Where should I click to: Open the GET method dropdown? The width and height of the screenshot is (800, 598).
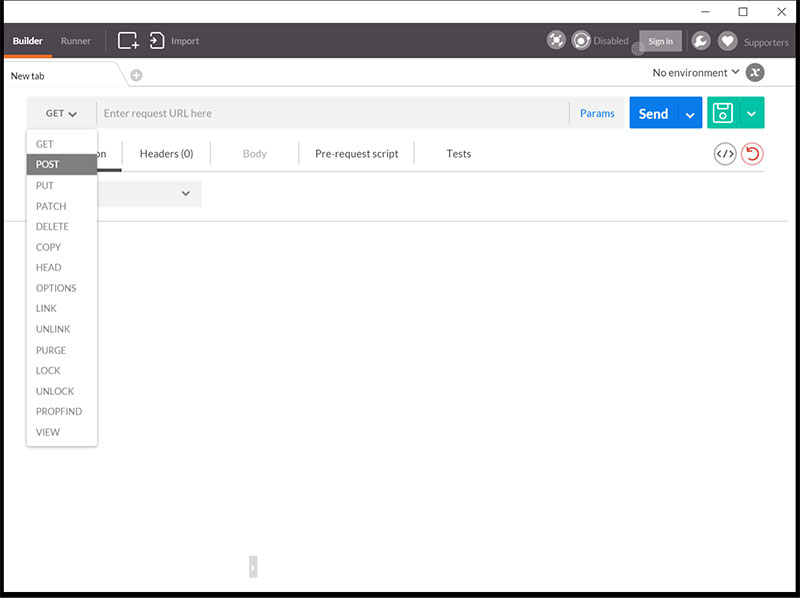coord(61,113)
